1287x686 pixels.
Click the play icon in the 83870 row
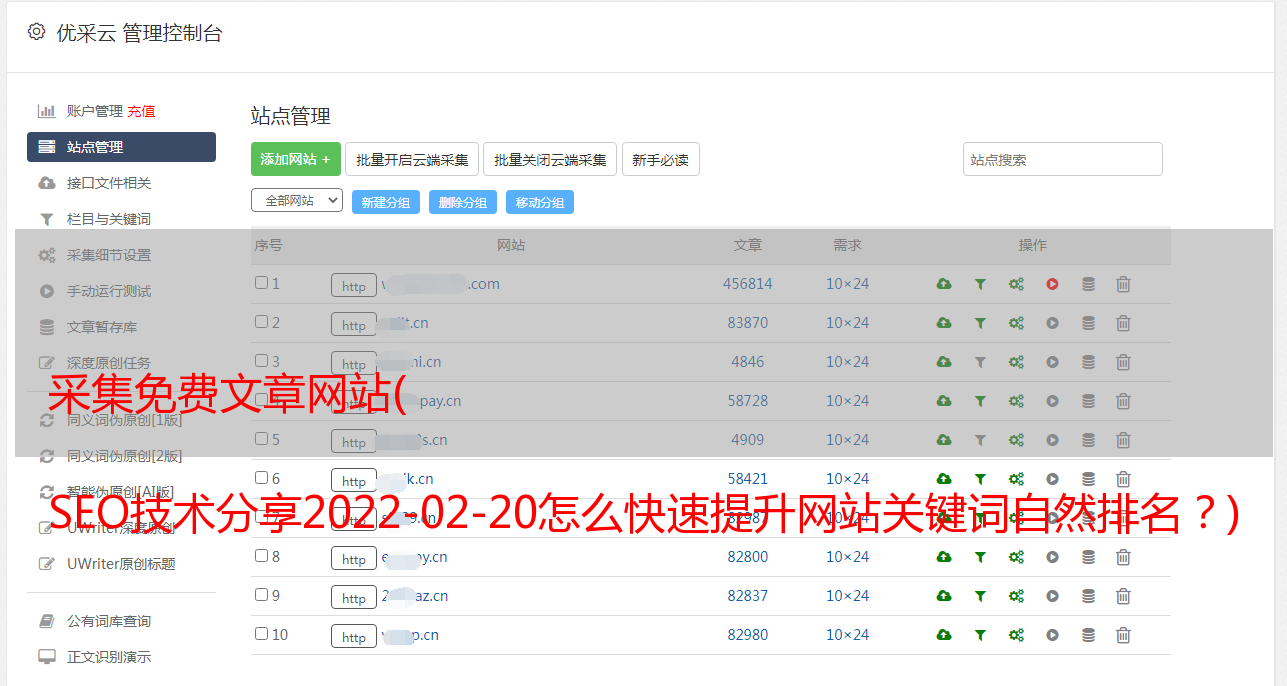coord(1052,323)
